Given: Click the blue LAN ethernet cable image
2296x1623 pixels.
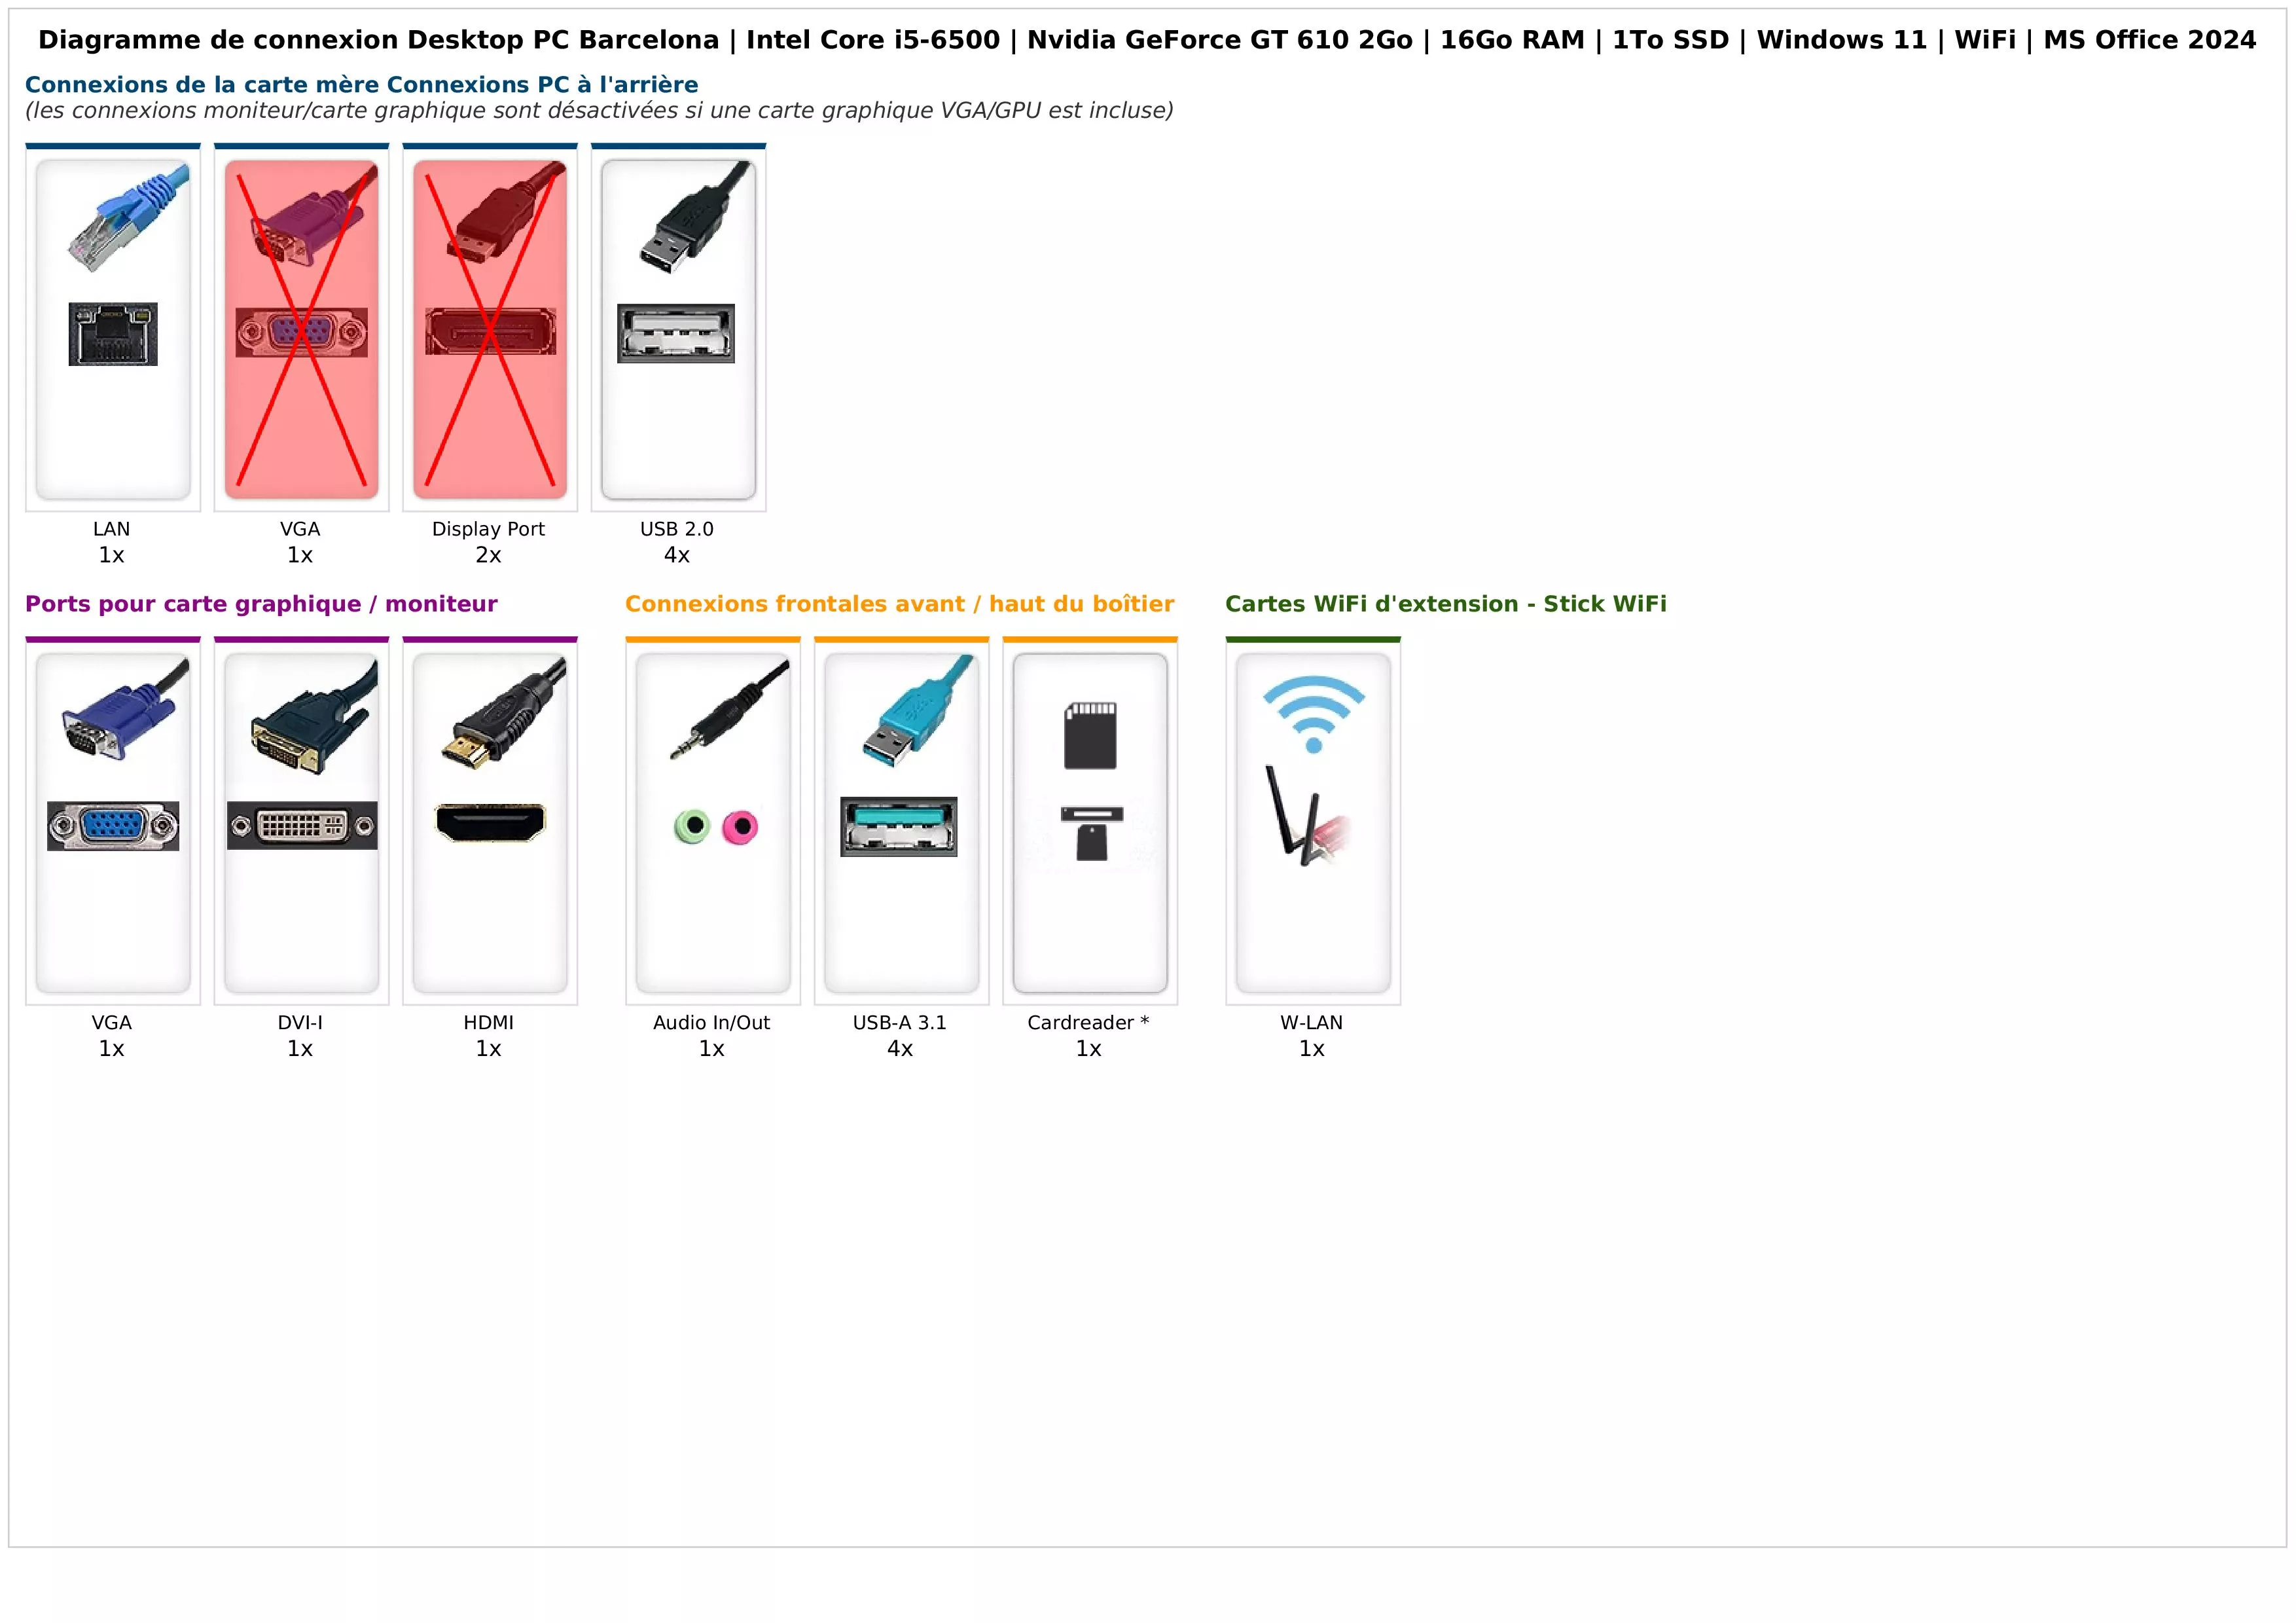Looking at the screenshot, I should (x=128, y=218).
